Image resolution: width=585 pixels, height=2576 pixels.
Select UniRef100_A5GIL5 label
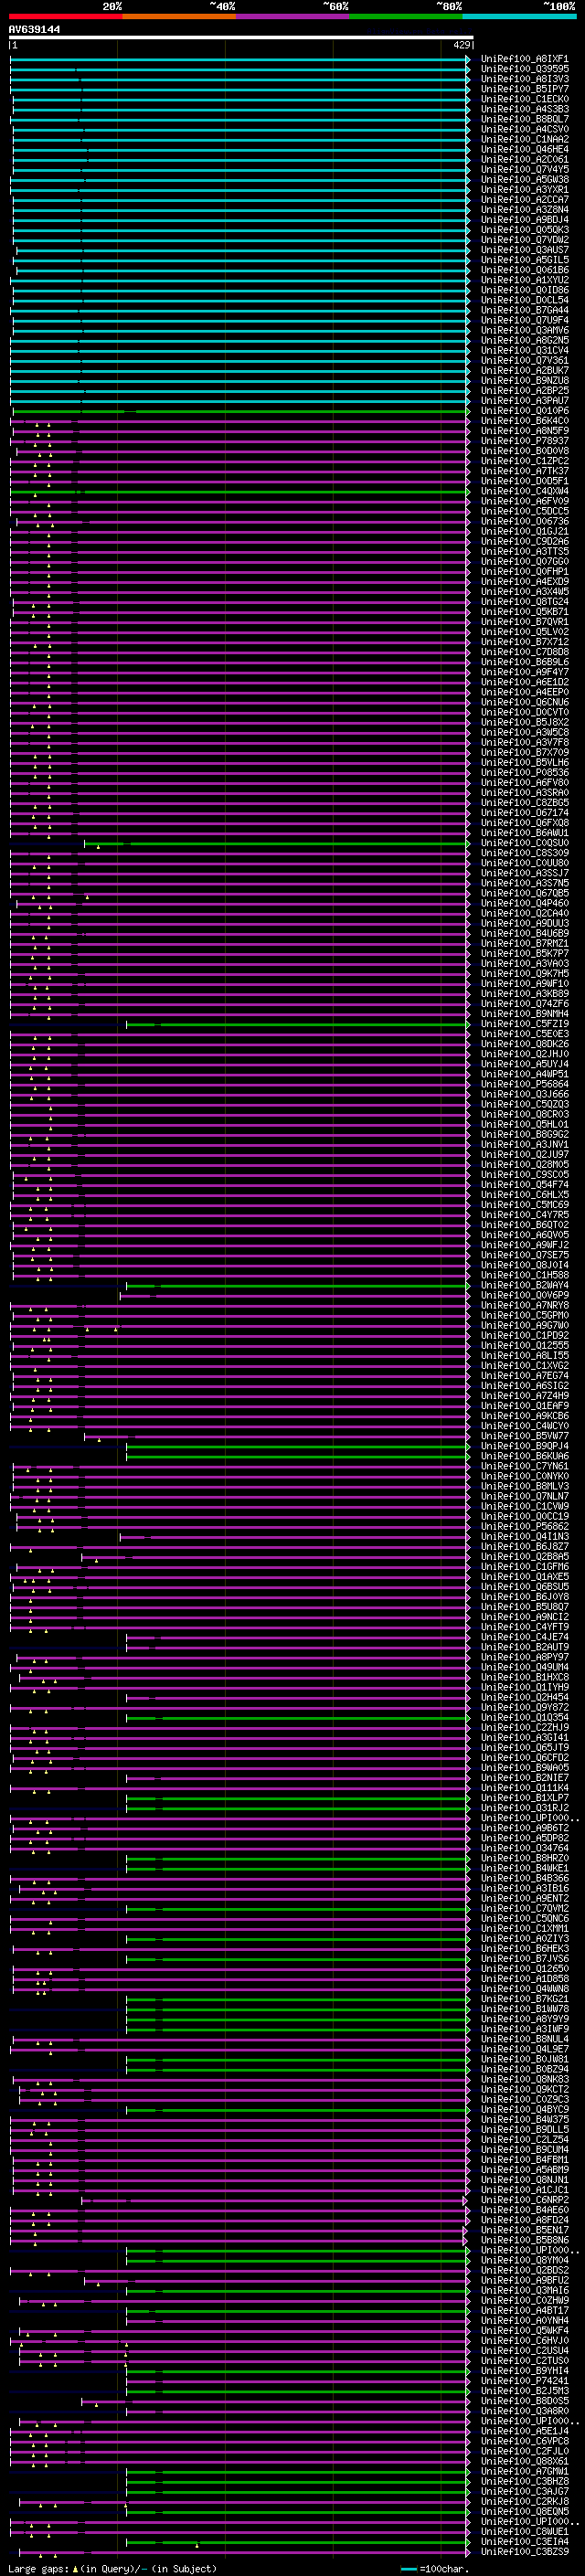[524, 260]
